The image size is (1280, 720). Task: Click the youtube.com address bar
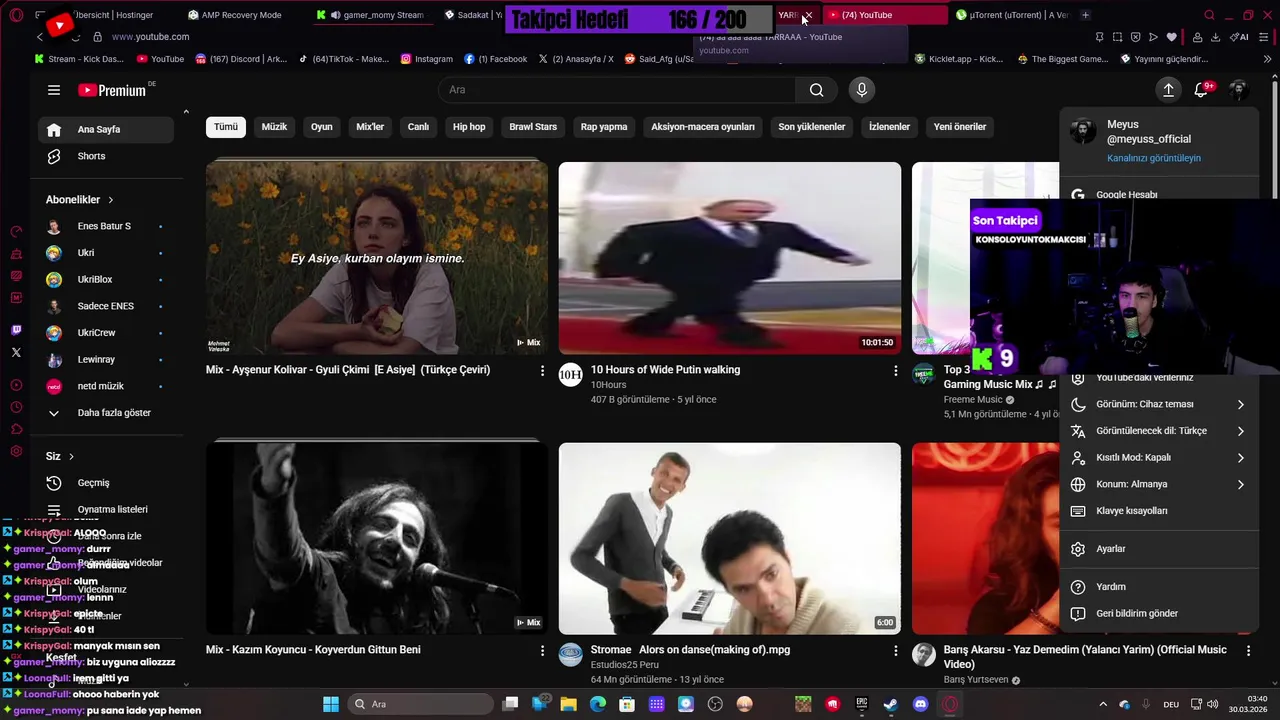pyautogui.click(x=150, y=37)
